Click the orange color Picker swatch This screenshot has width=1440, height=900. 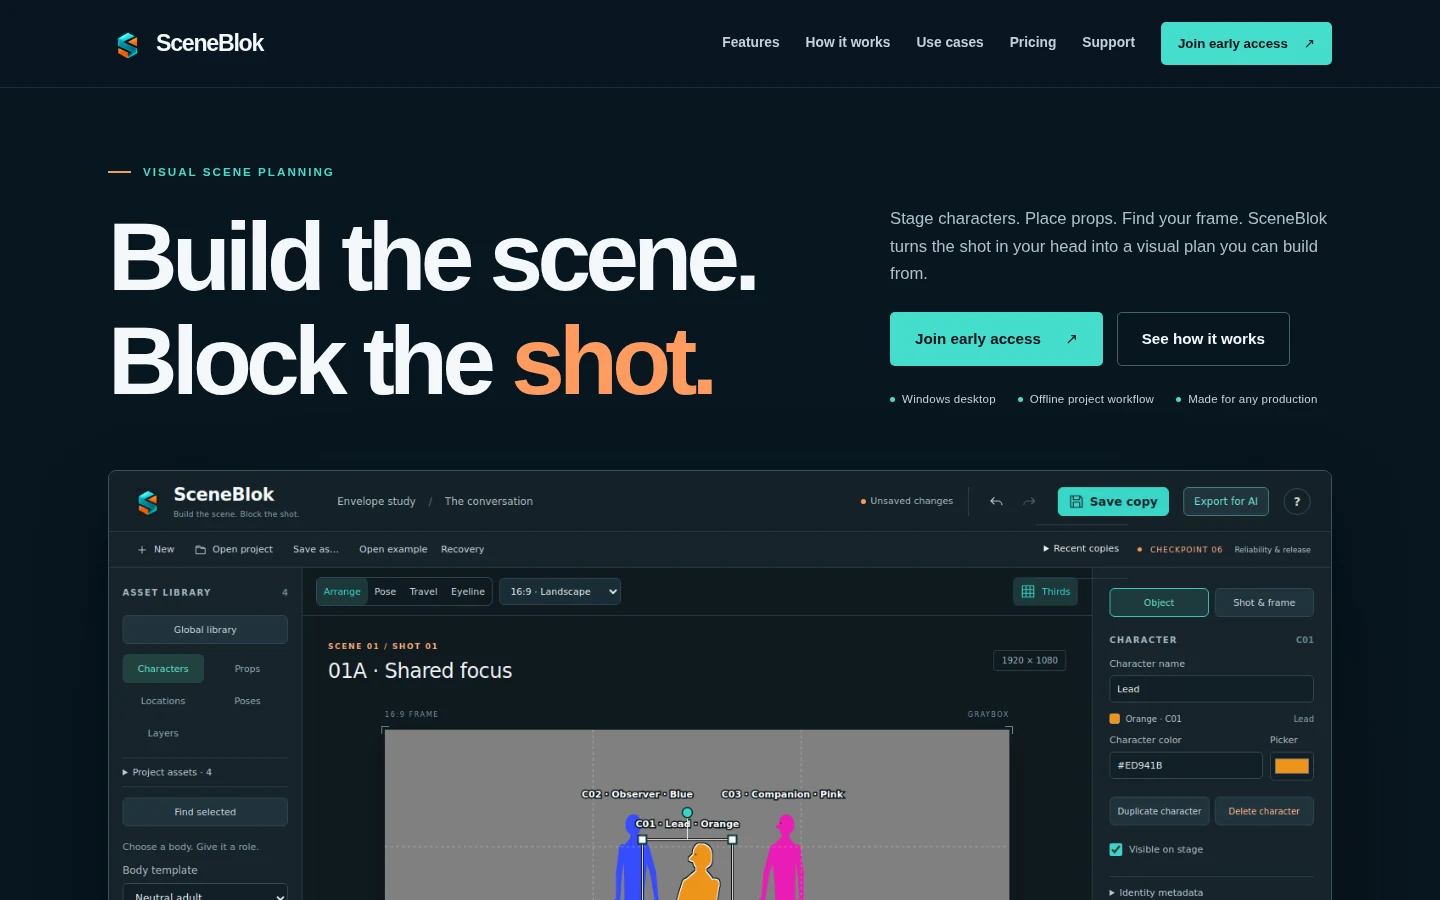pyautogui.click(x=1292, y=766)
